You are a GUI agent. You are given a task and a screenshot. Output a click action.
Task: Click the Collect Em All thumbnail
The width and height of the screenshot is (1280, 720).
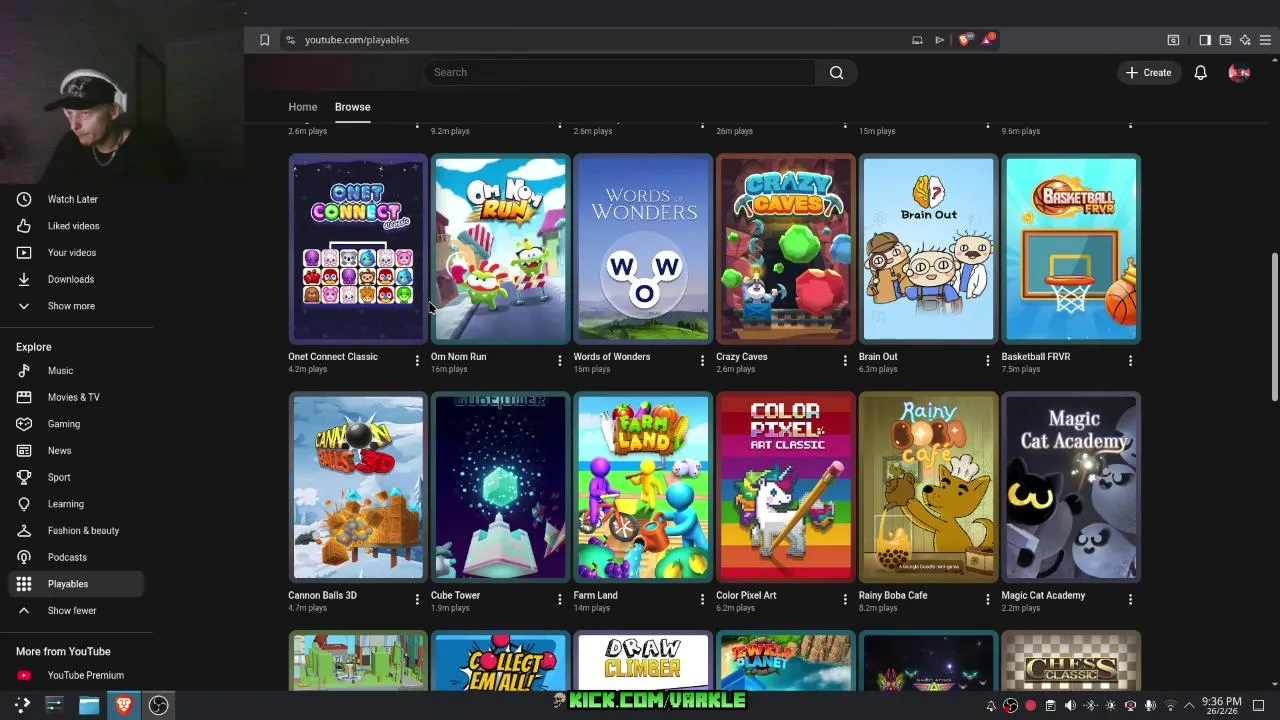[x=500, y=661]
